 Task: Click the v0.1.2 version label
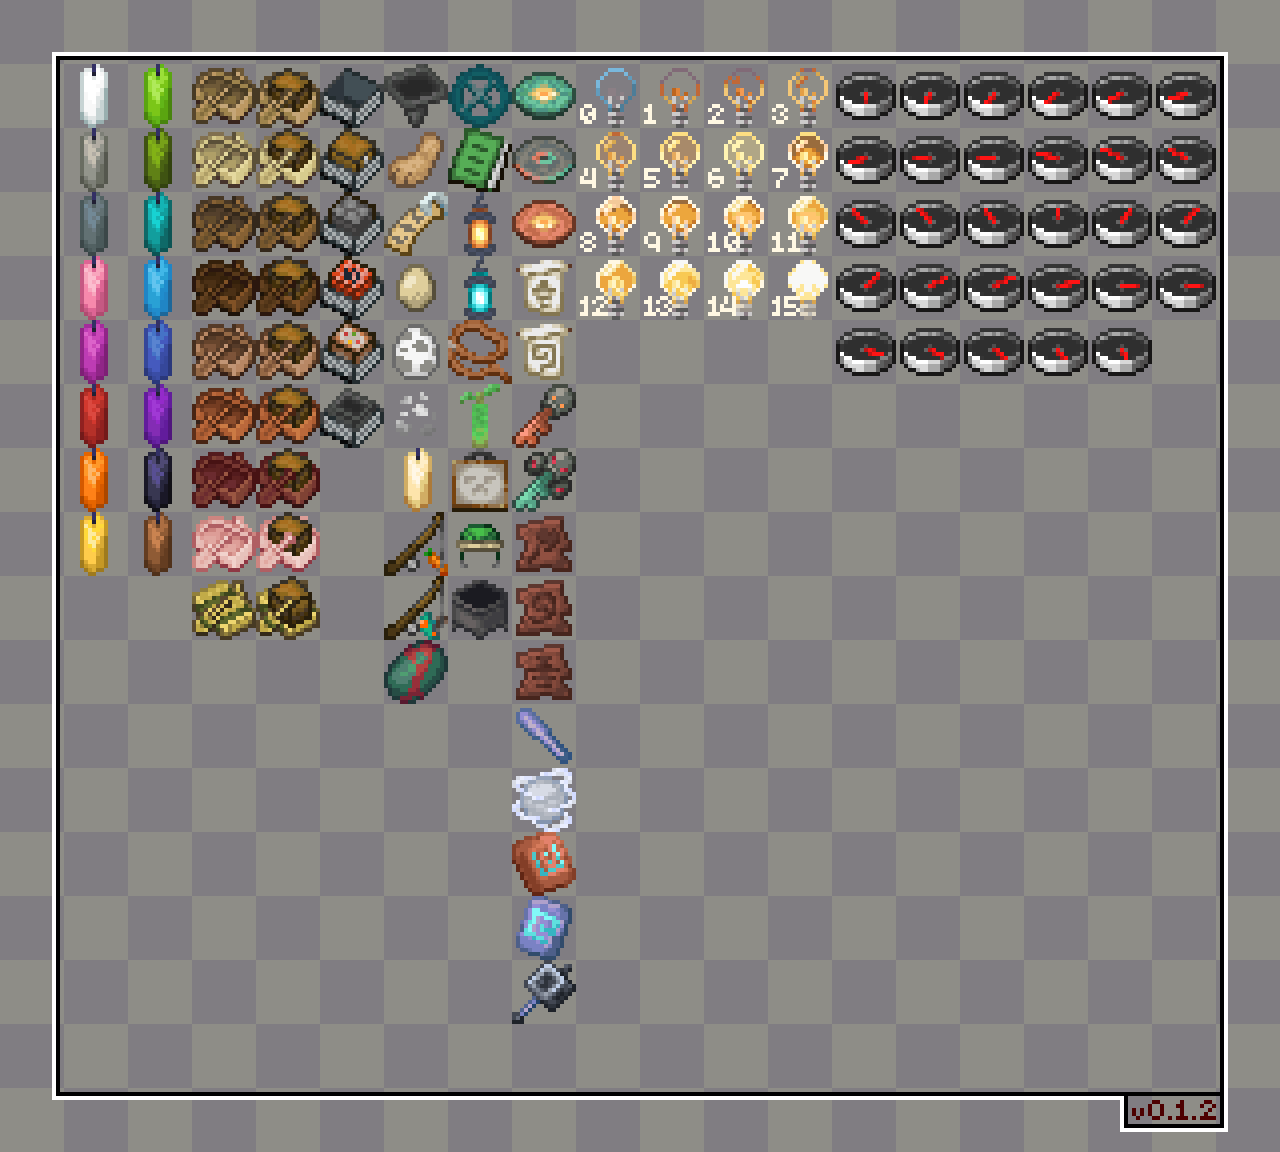coord(1173,1110)
